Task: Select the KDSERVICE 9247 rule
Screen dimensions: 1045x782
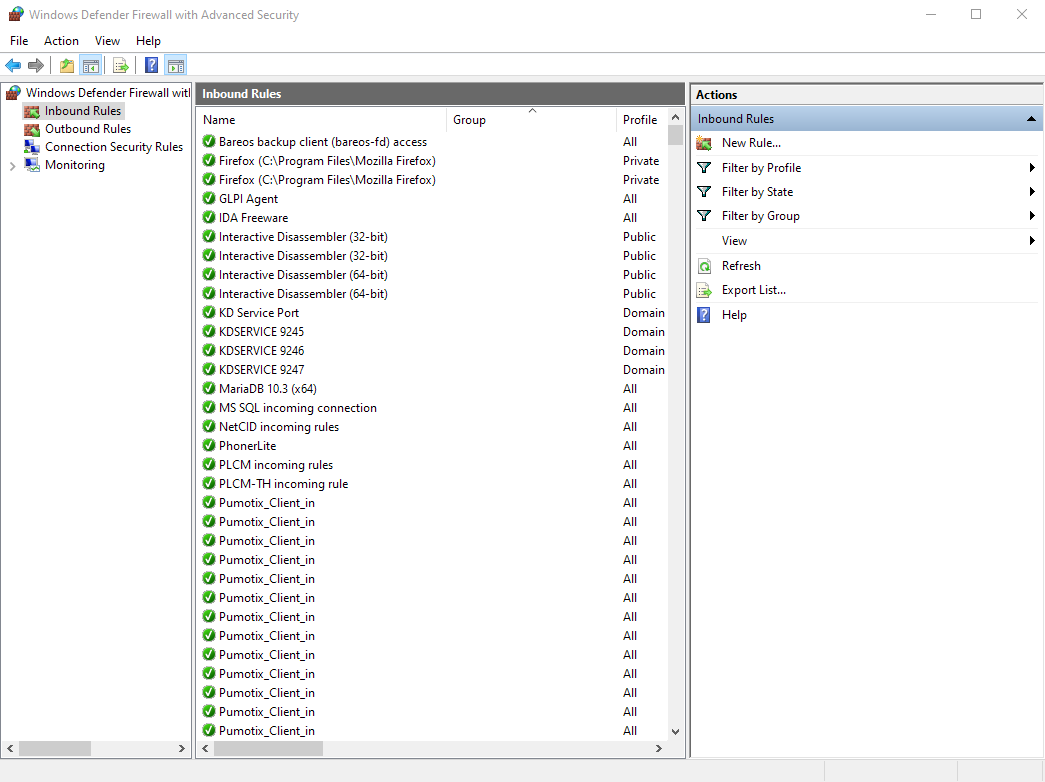Action: point(261,369)
